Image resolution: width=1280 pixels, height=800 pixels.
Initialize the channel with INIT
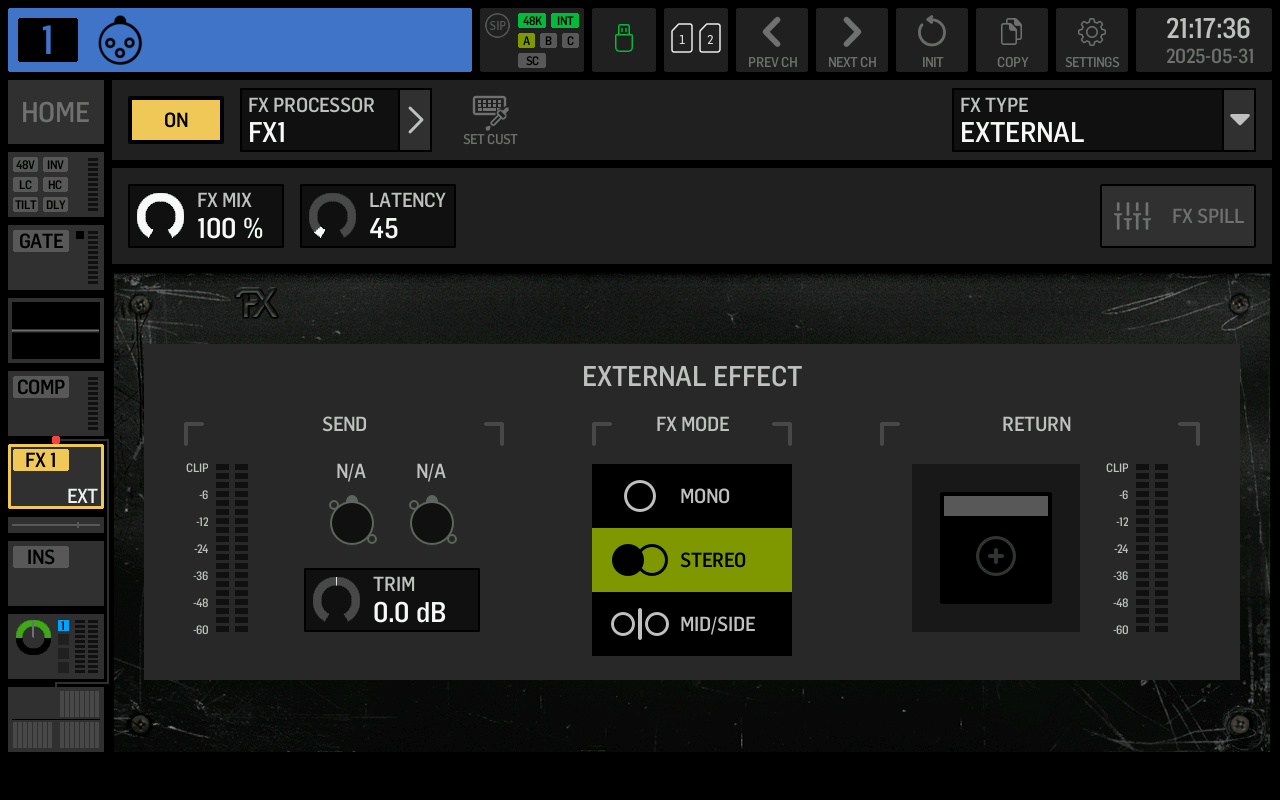pos(931,40)
